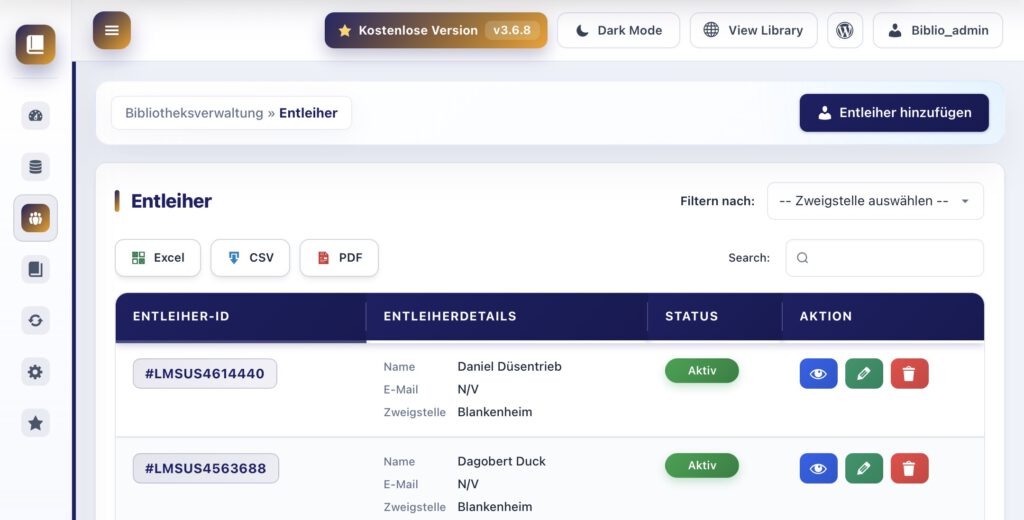Click the library book logo at top left

(x=35, y=44)
